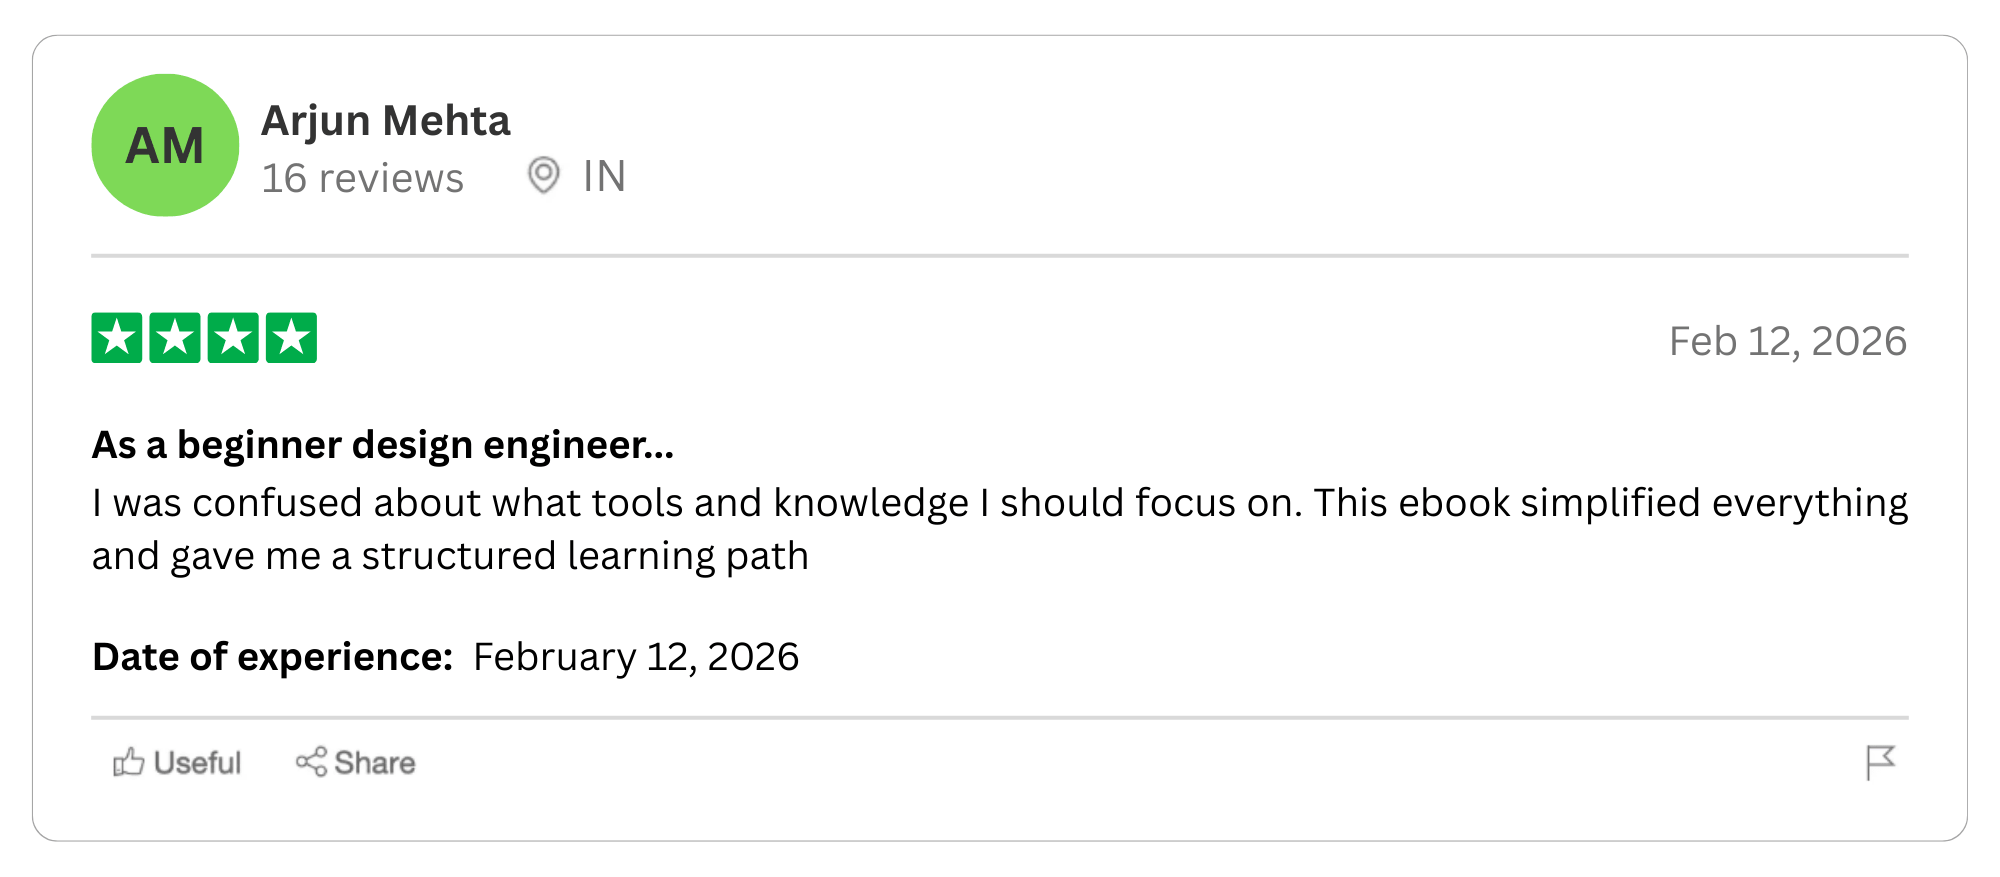Mark review as Useful via text label
The image size is (2000, 877).
point(198,763)
